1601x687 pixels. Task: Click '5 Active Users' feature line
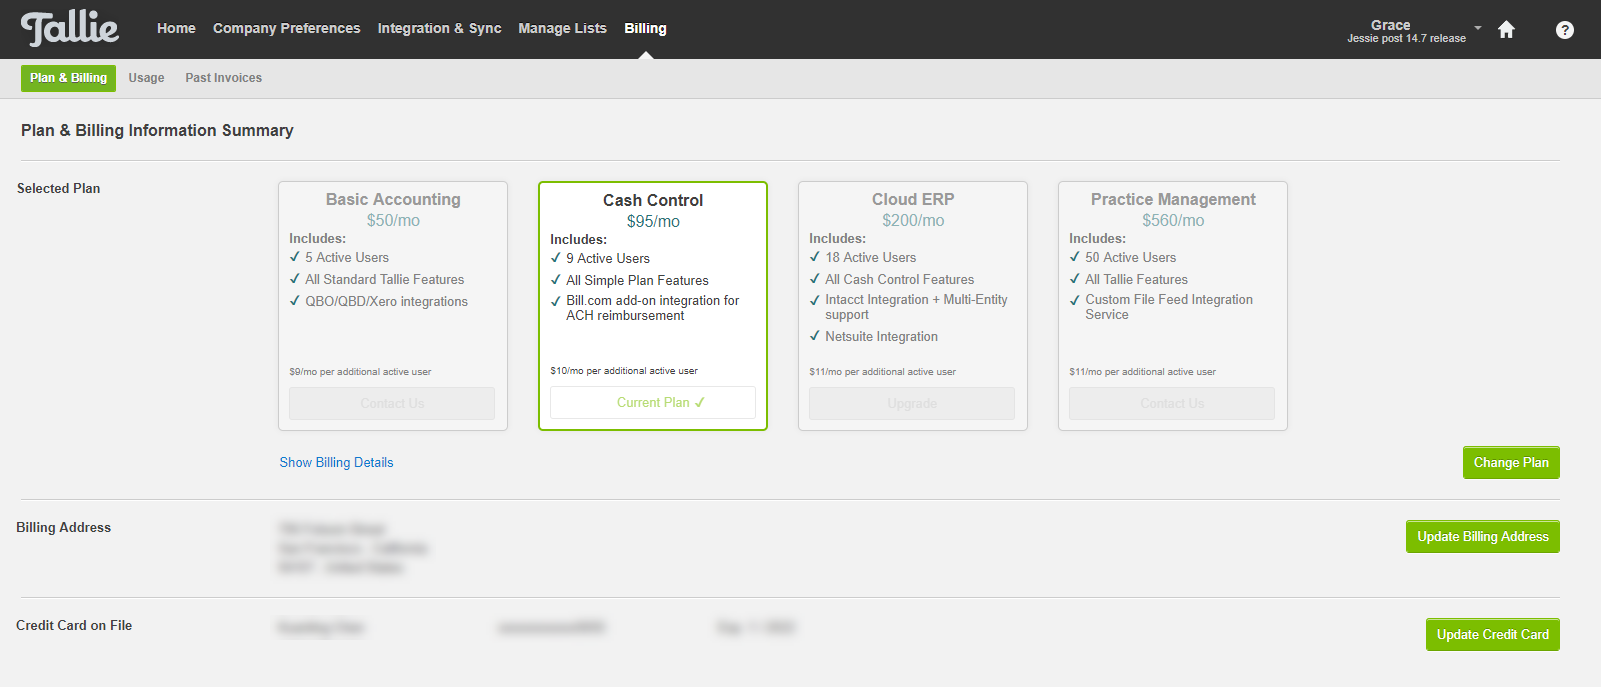tap(347, 258)
